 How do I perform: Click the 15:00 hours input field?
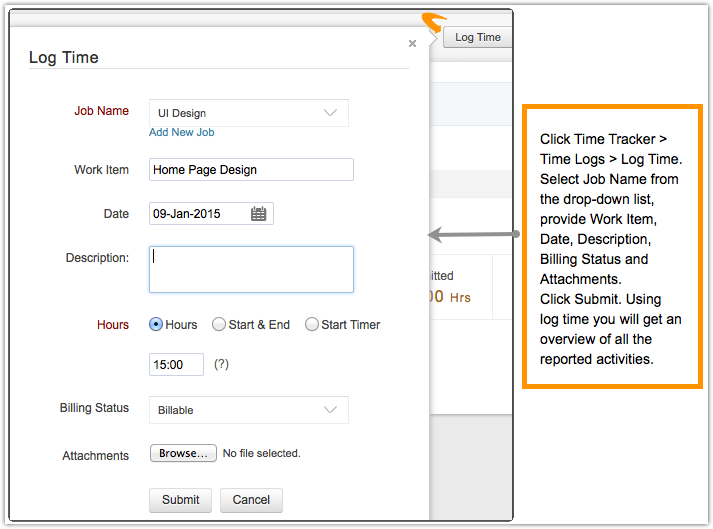tap(176, 365)
